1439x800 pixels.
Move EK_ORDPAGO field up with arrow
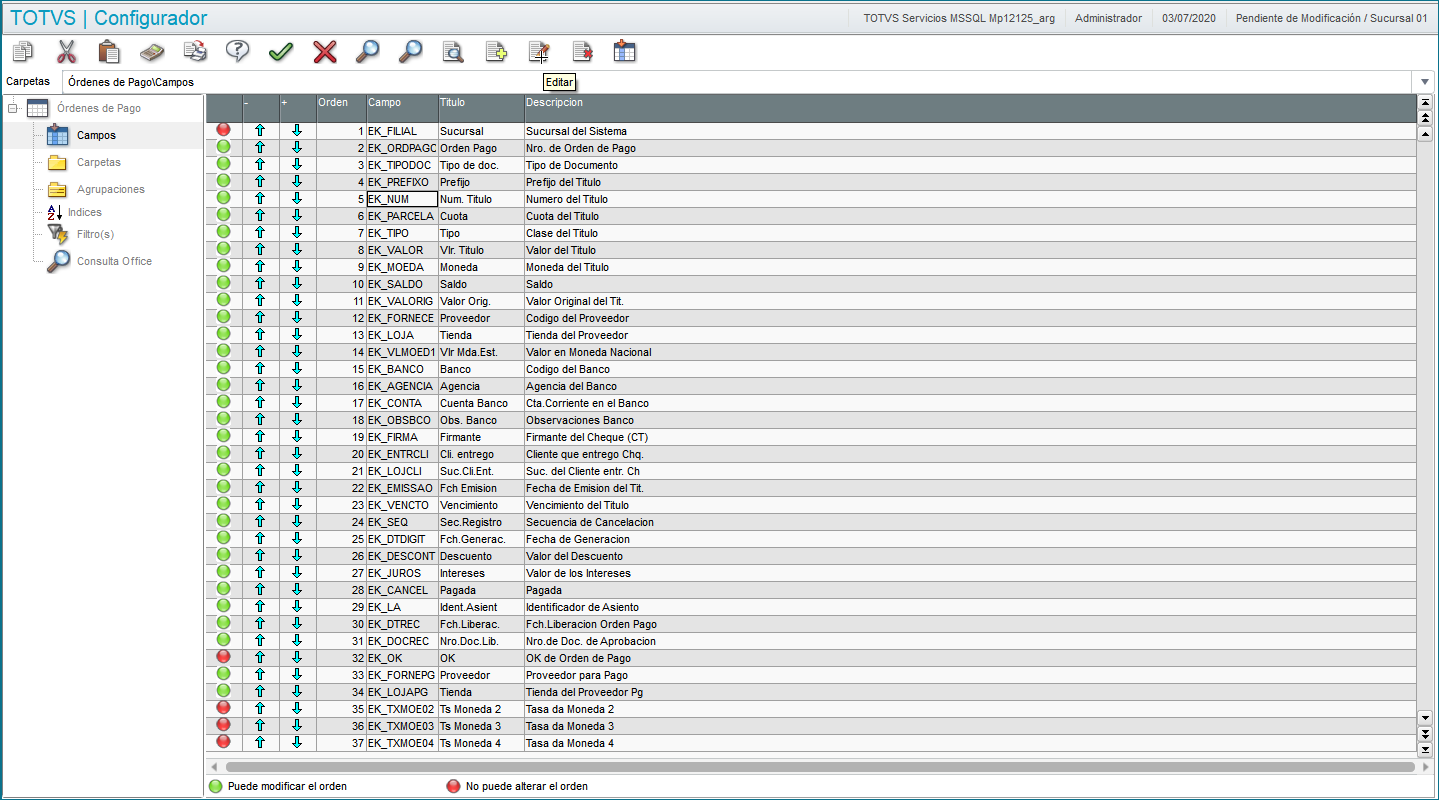[x=260, y=148]
